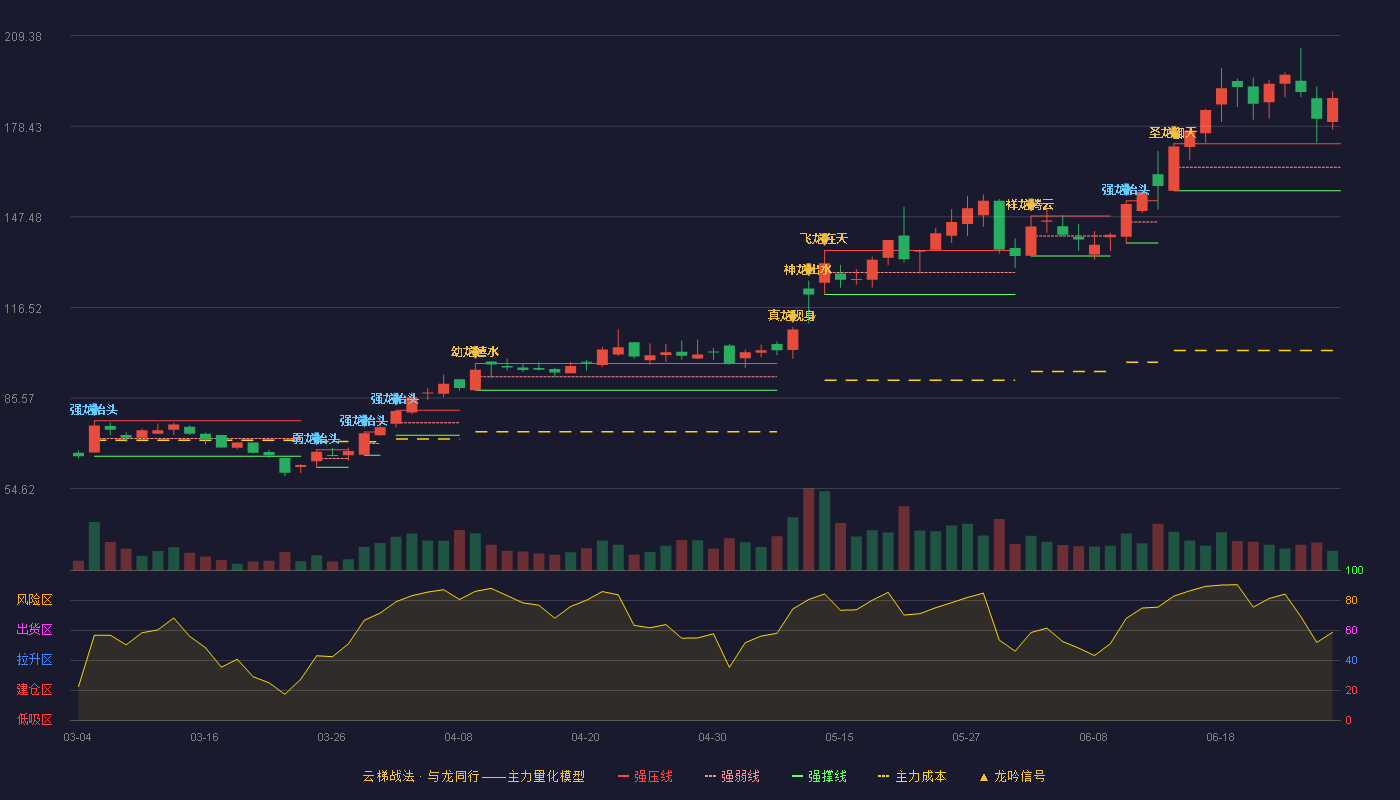
Task: Click the 60 indicator scale value
Action: point(1351,630)
